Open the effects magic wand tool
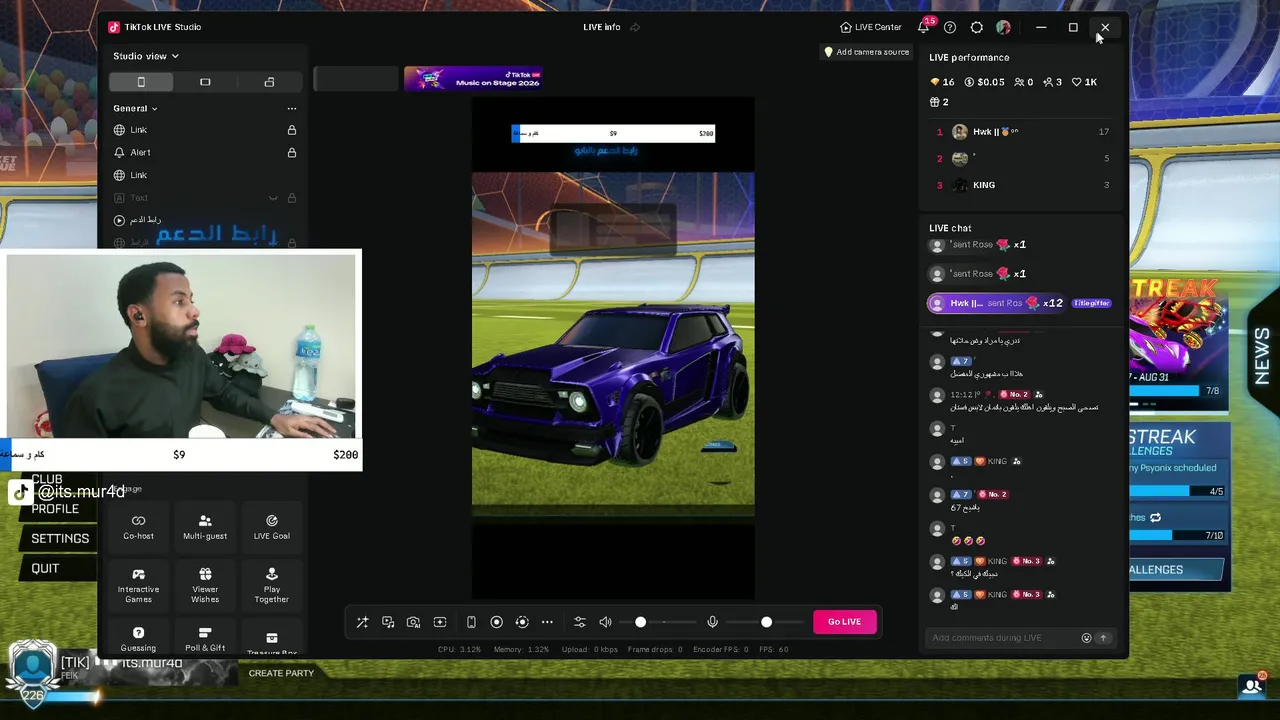Image resolution: width=1280 pixels, height=720 pixels. click(x=363, y=622)
